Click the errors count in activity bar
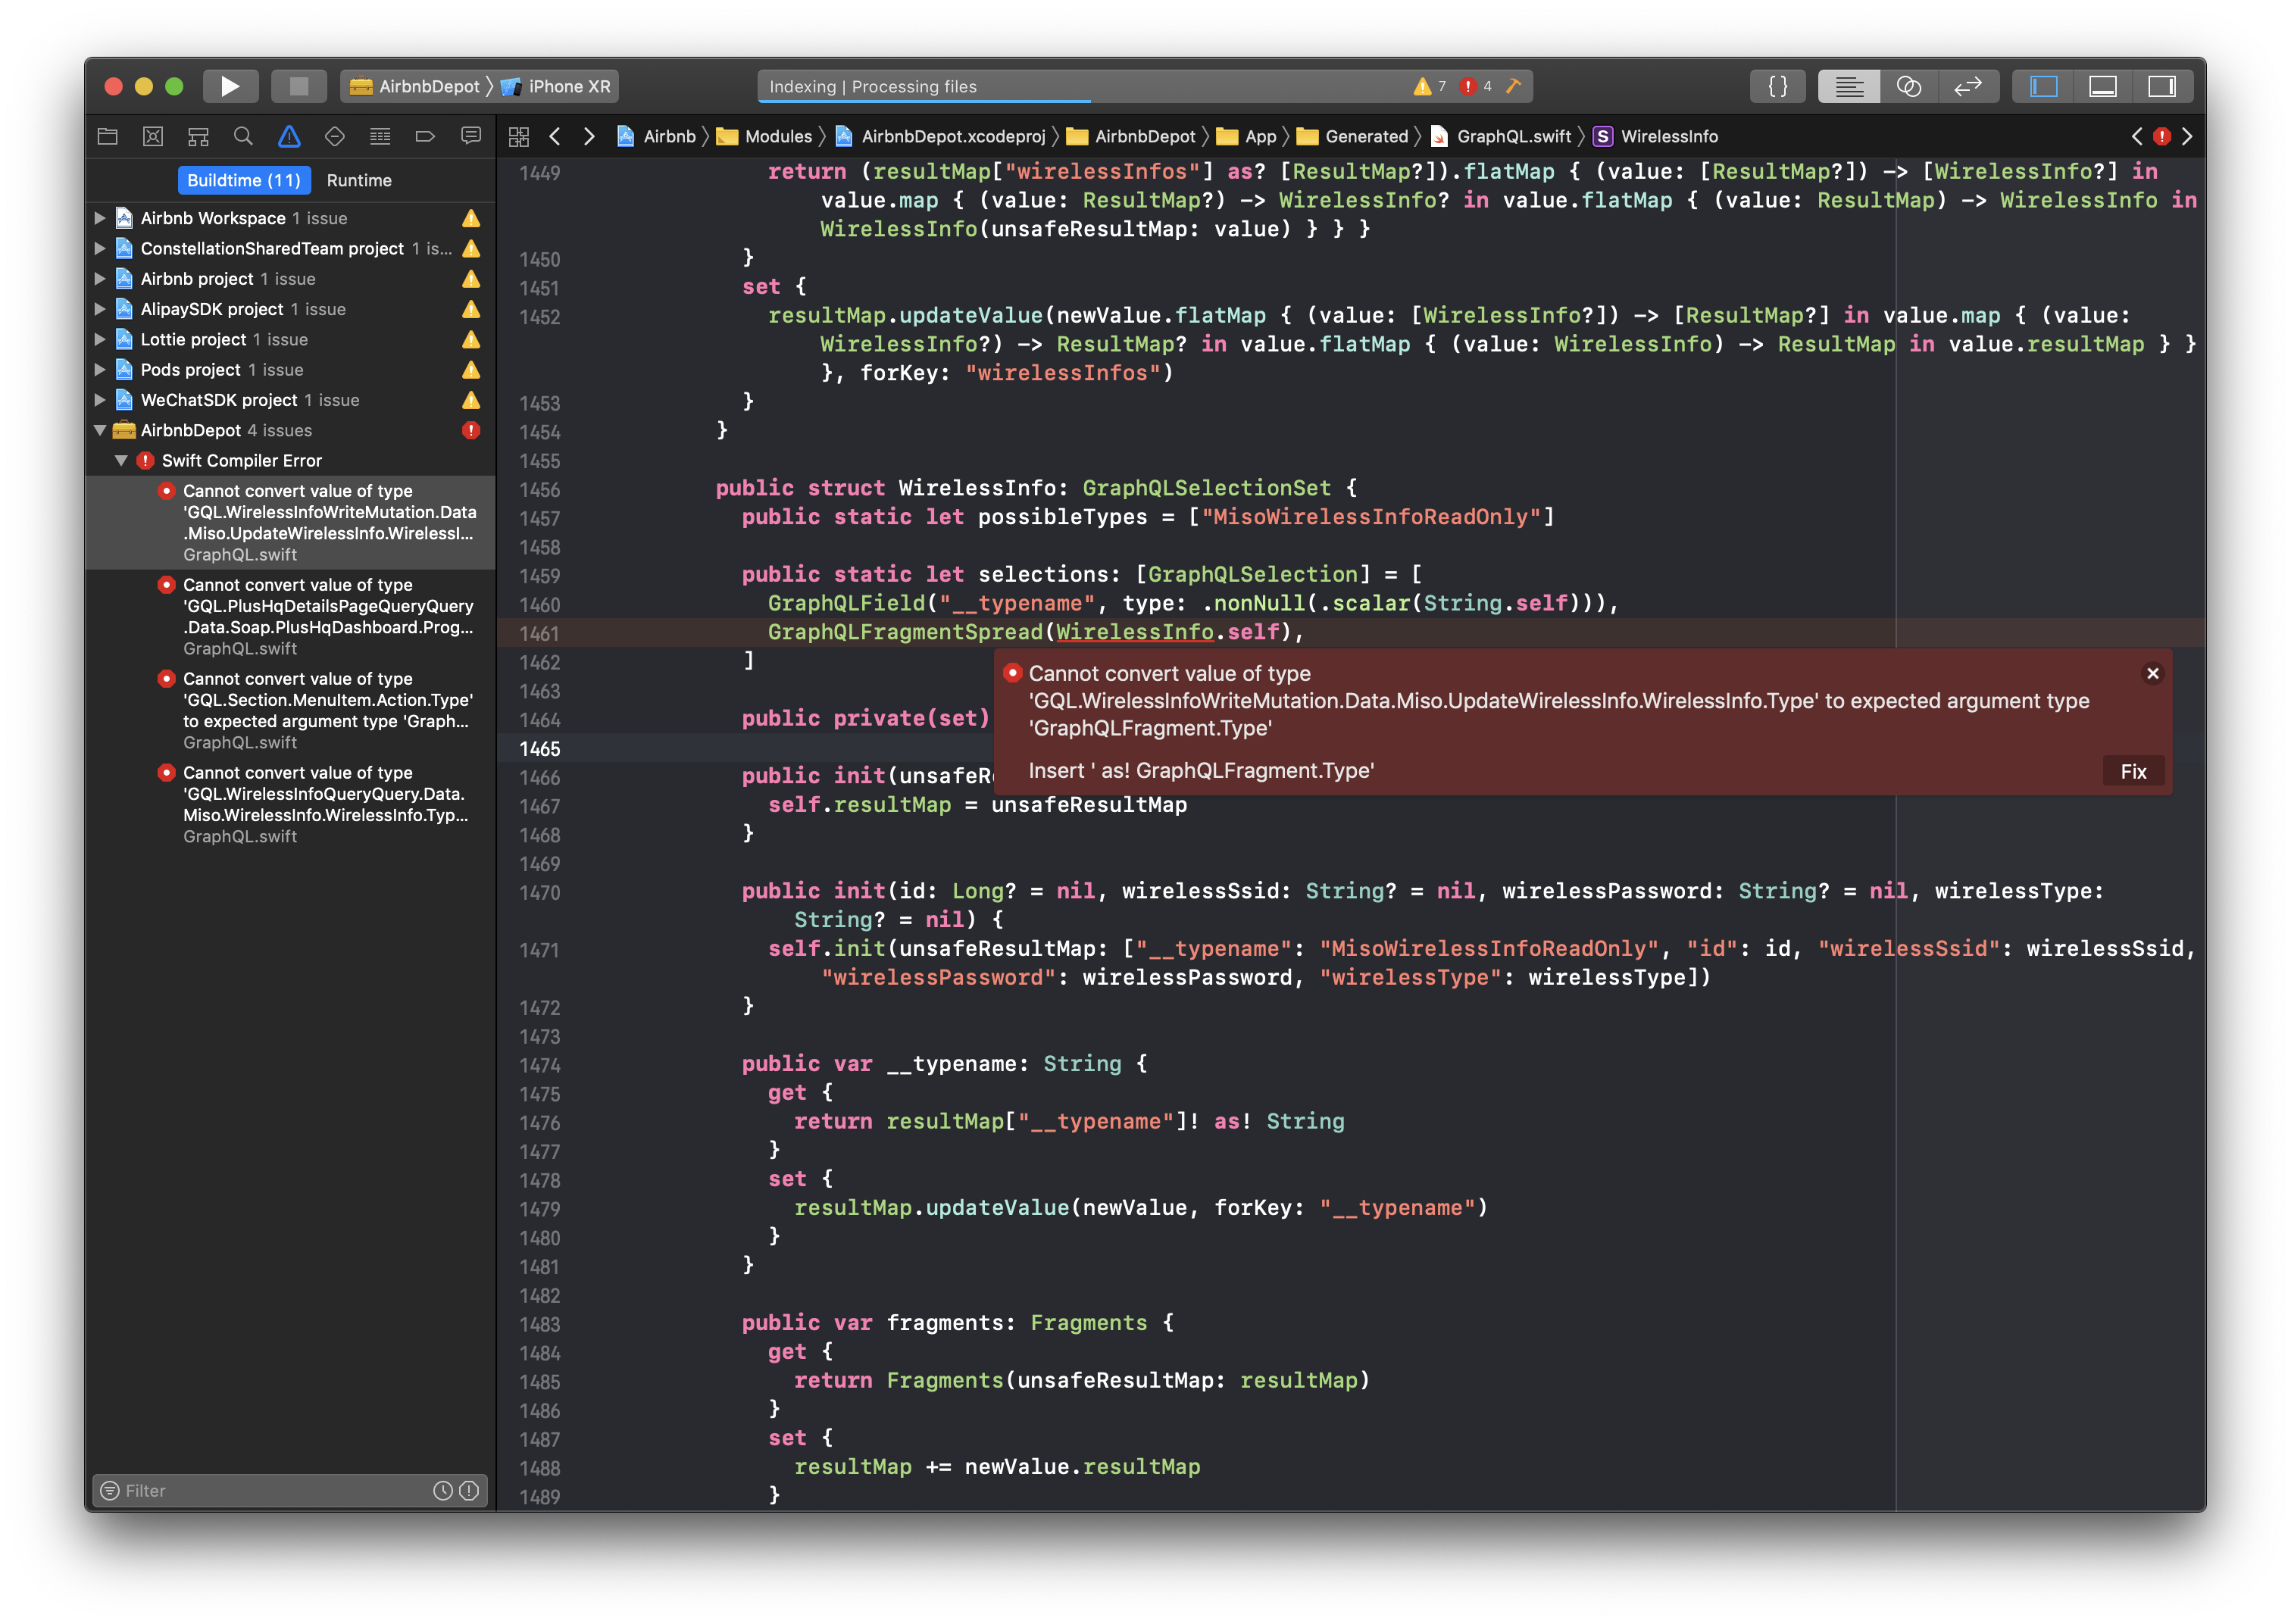This screenshot has height=1624, width=2291. click(x=1476, y=87)
